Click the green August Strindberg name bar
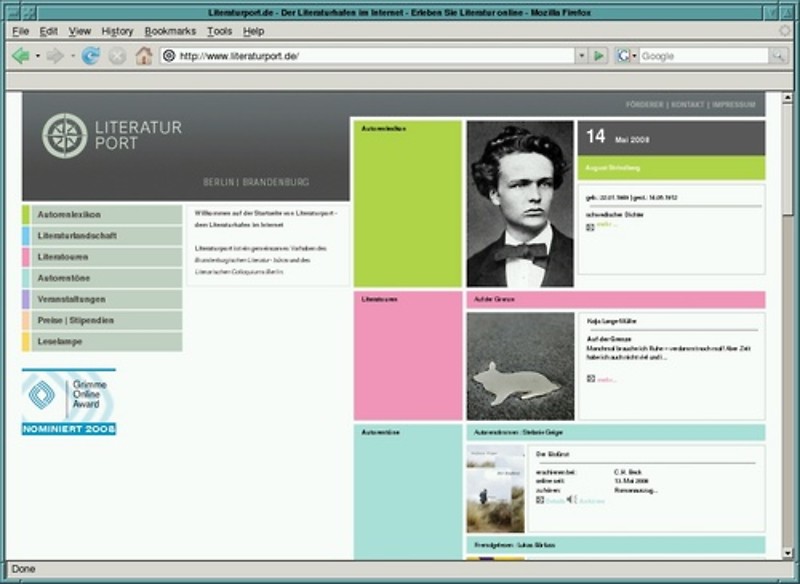 tap(671, 168)
